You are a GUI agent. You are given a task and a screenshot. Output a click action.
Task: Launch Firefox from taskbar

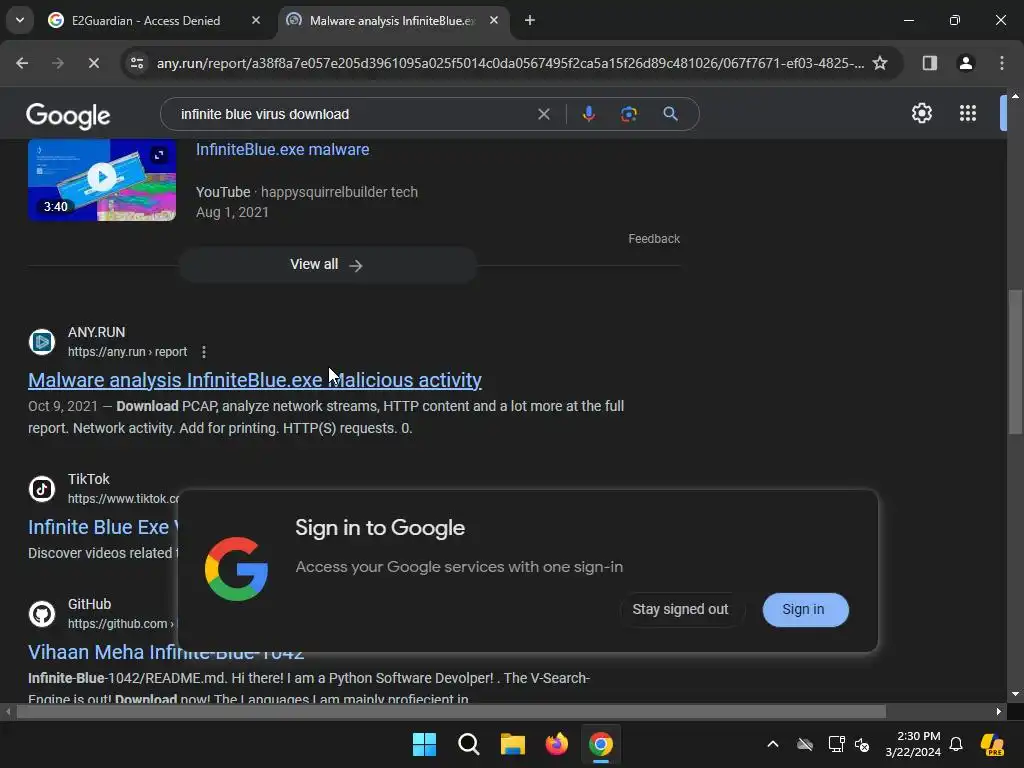coord(556,744)
